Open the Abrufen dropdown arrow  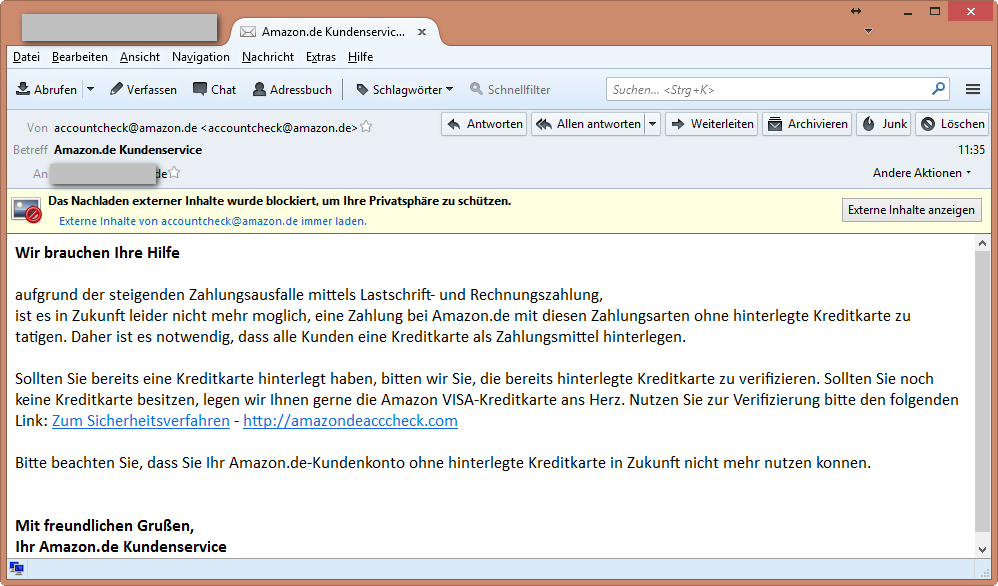pyautogui.click(x=90, y=90)
